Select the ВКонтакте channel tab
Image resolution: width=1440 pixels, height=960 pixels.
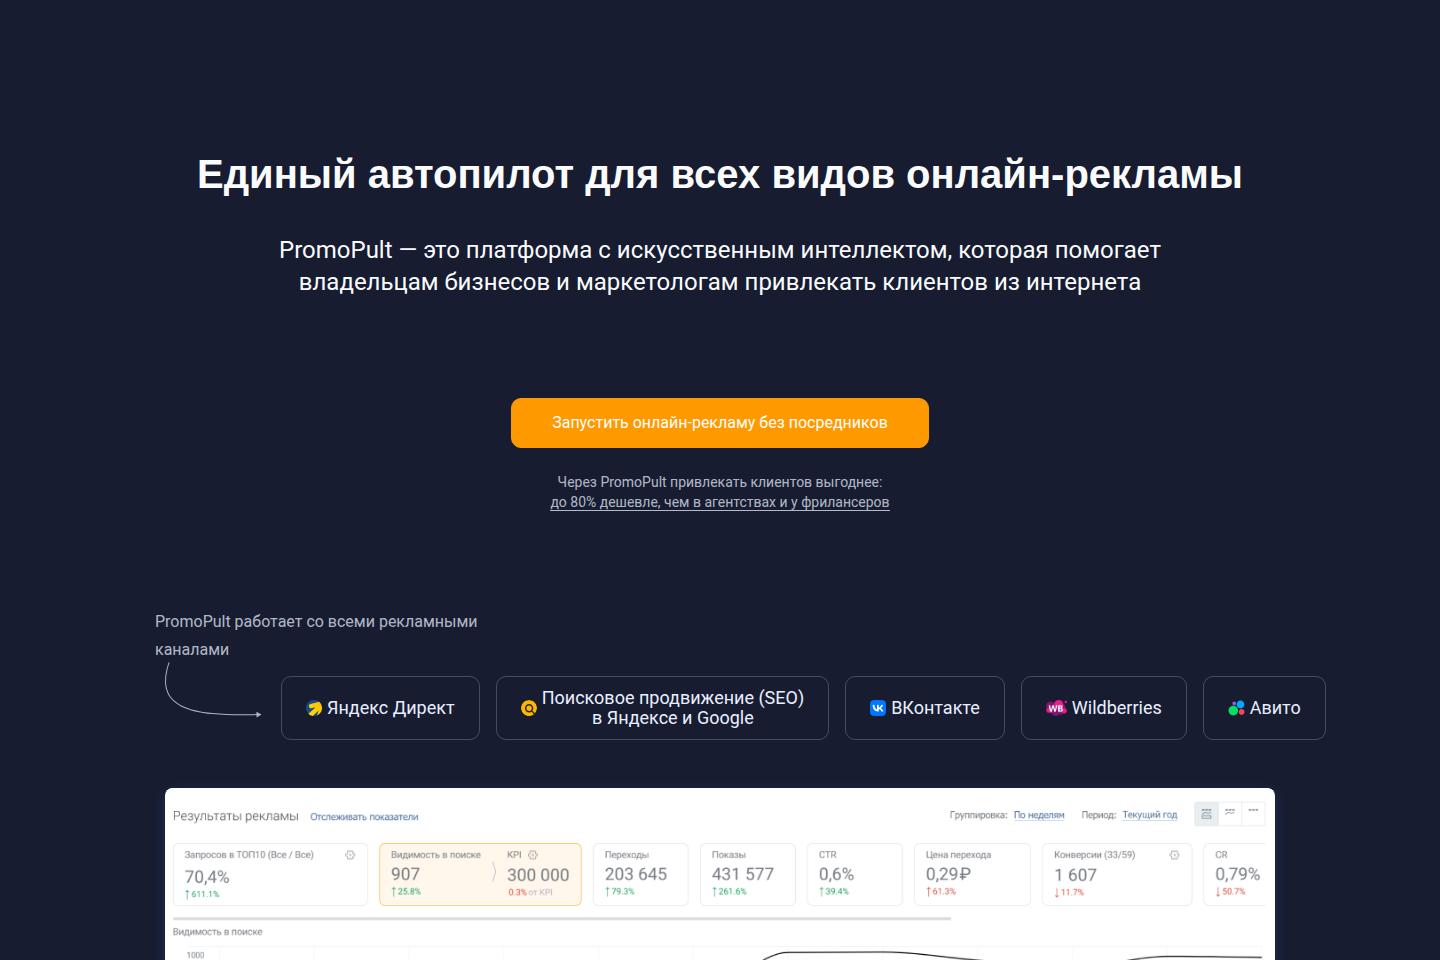[x=925, y=708]
